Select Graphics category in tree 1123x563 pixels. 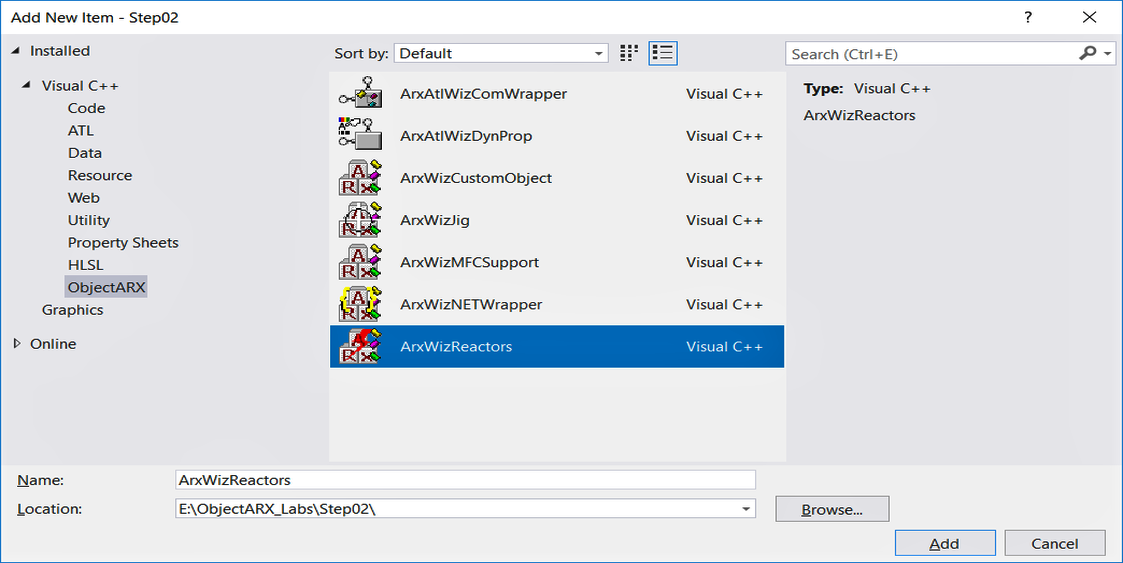pyautogui.click(x=72, y=309)
